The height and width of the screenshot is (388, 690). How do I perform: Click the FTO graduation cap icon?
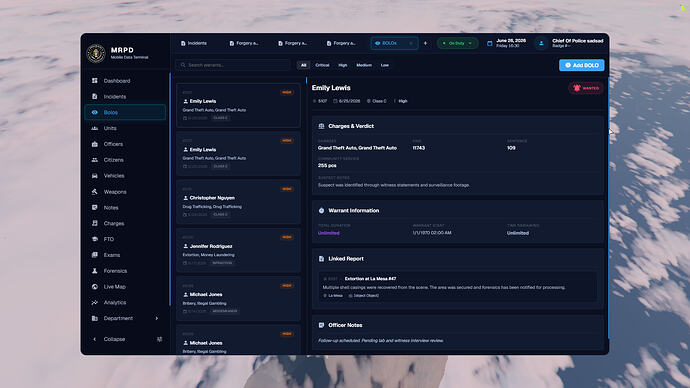coord(95,239)
